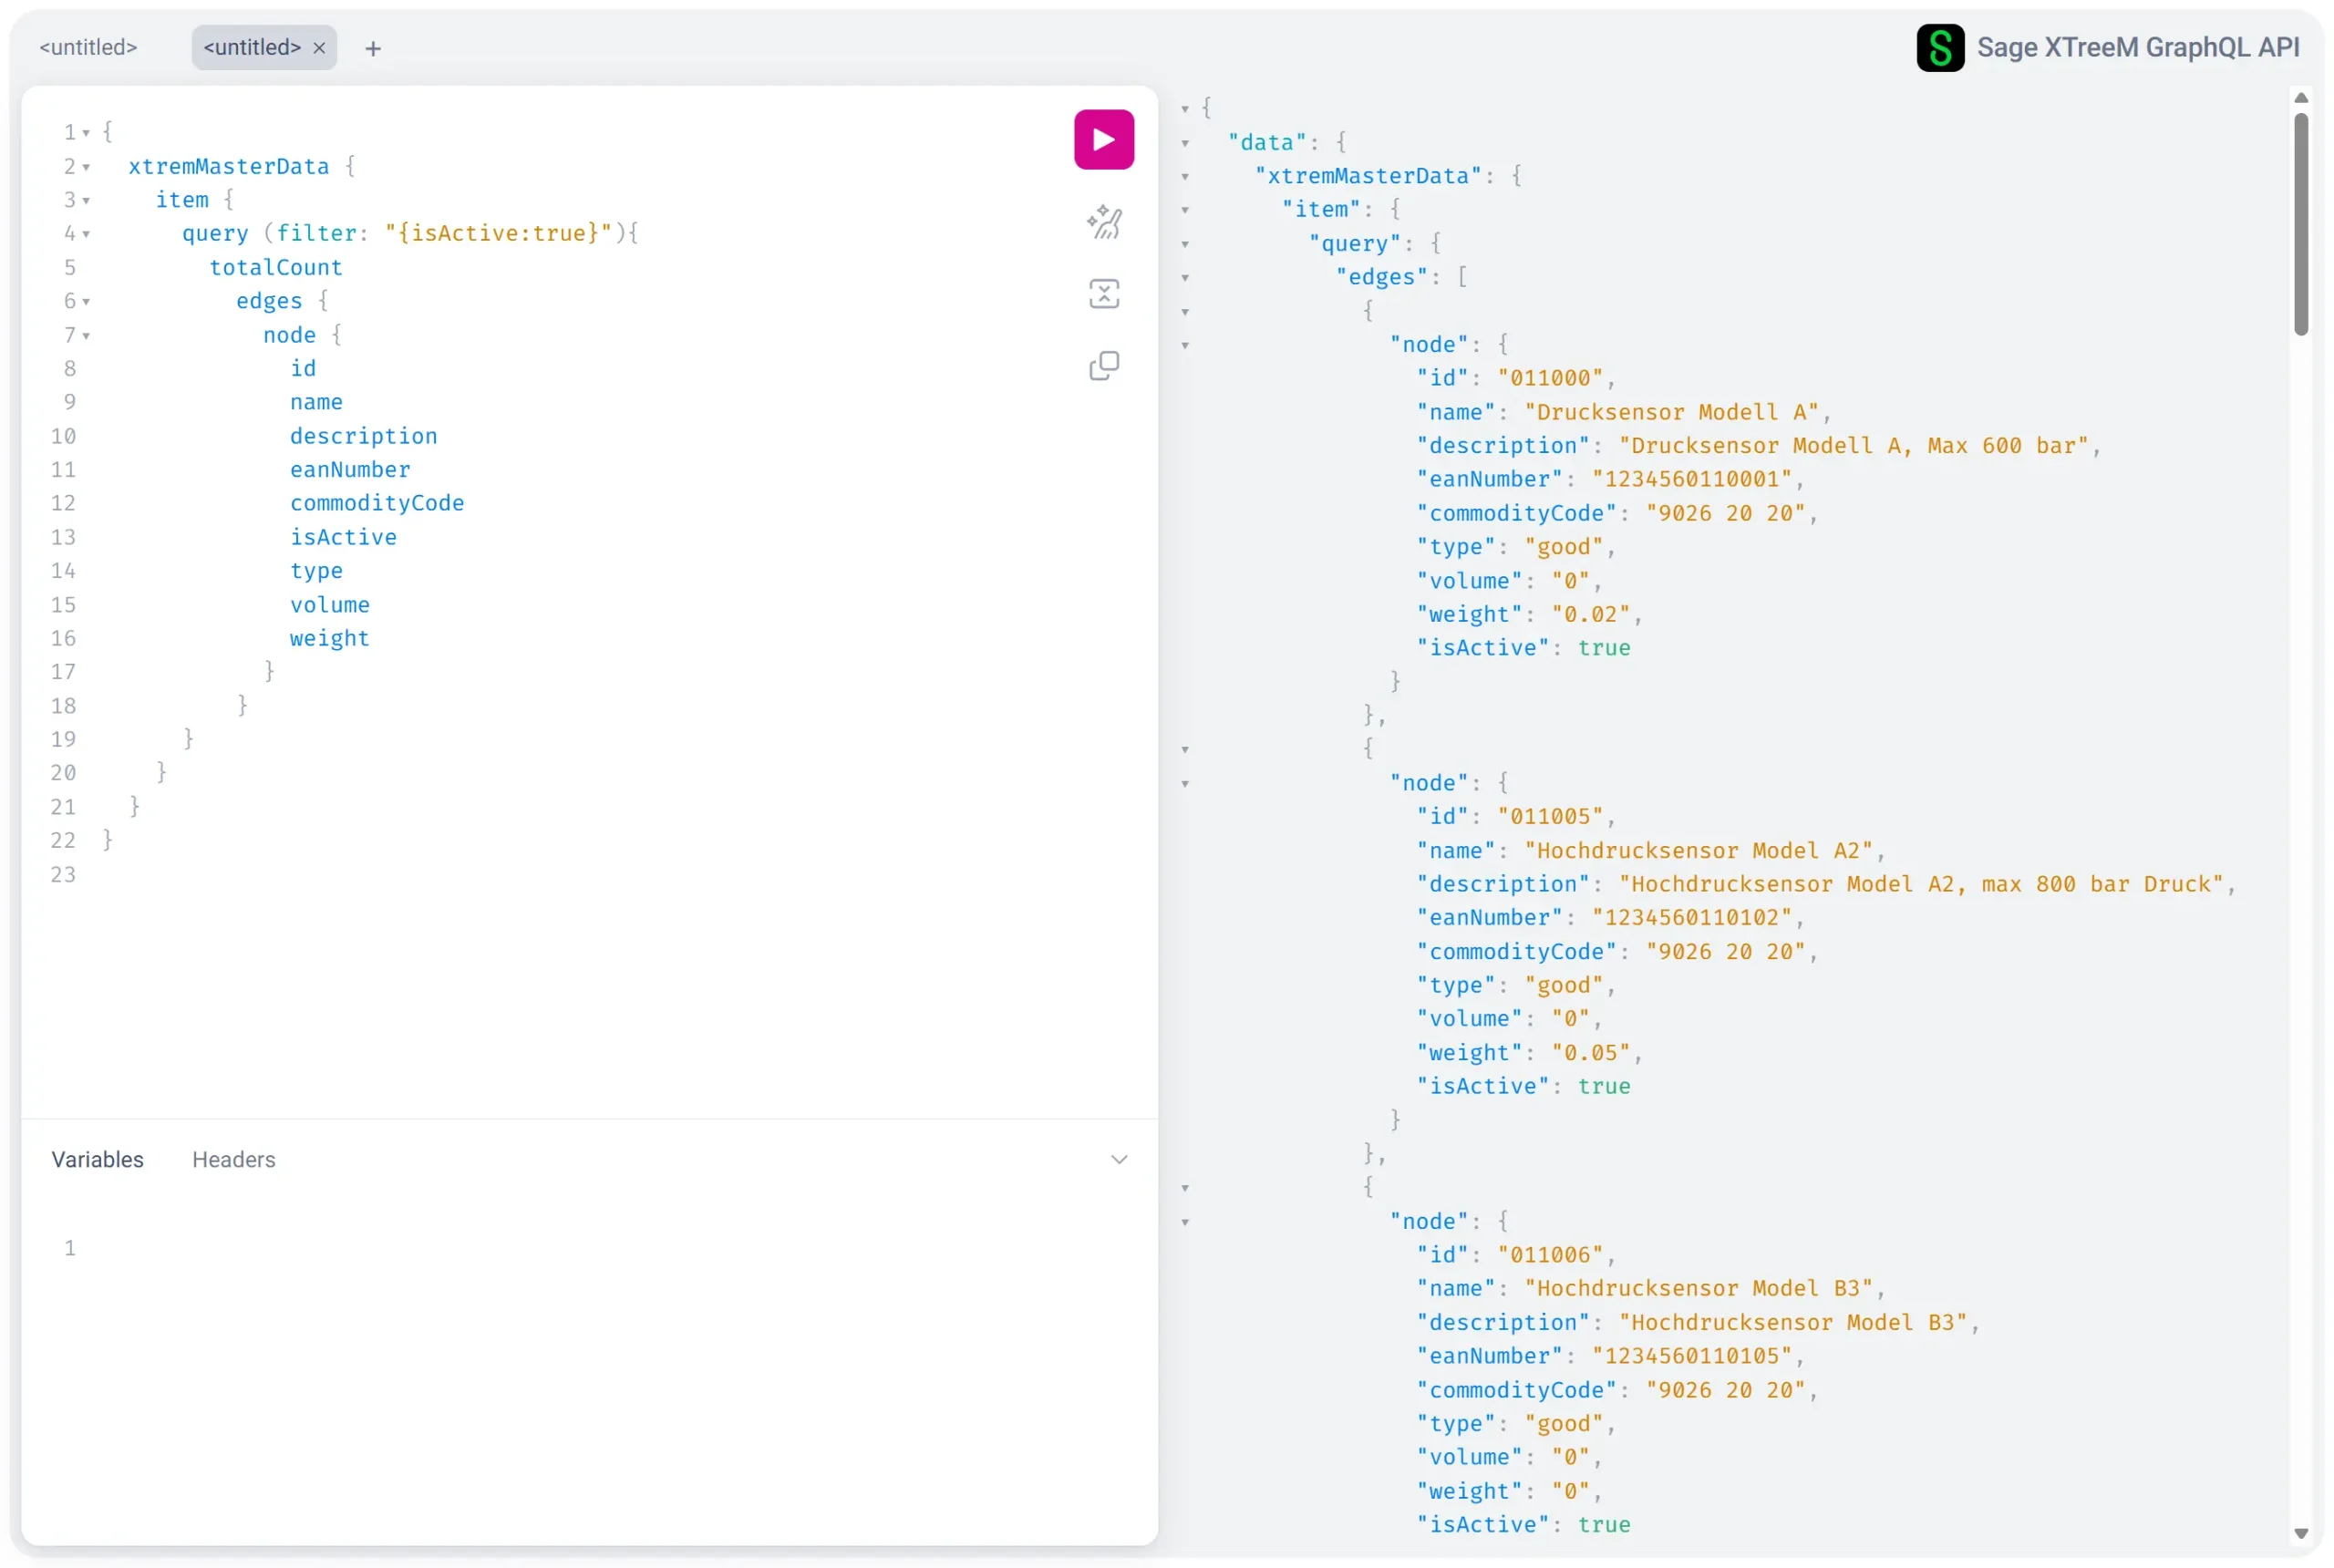Image resolution: width=2334 pixels, height=1568 pixels.
Task: Click the totalCount field in query
Action: (x=276, y=267)
